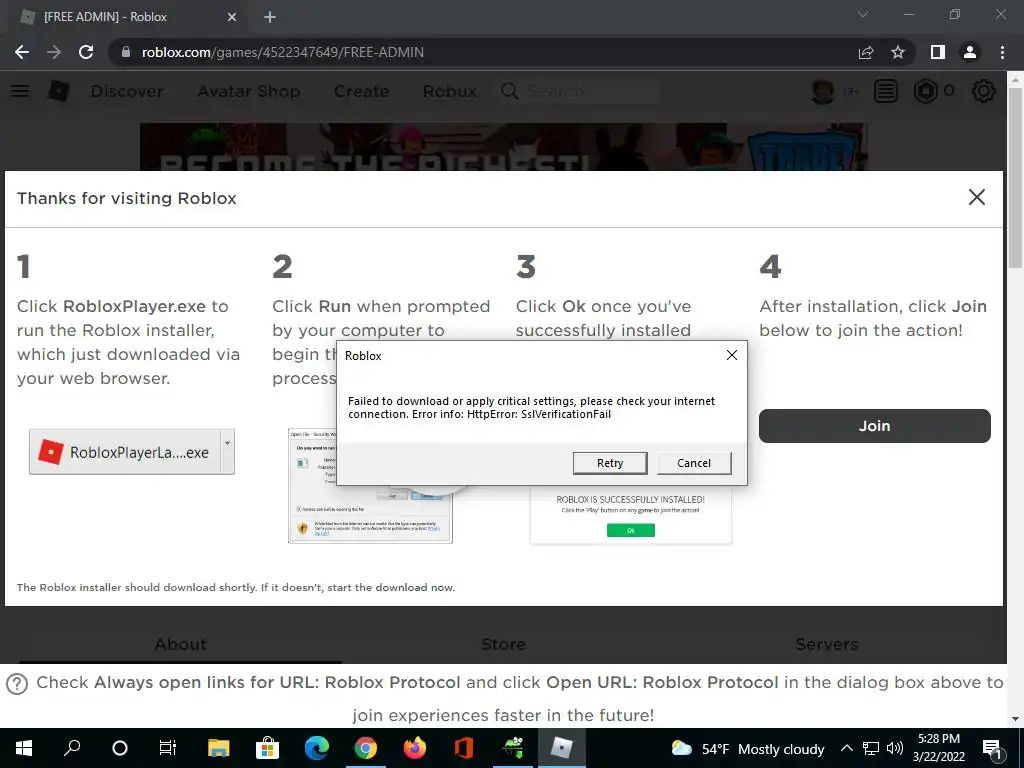Open Microsoft Store from taskbar
The image size is (1024, 768).
click(268, 748)
